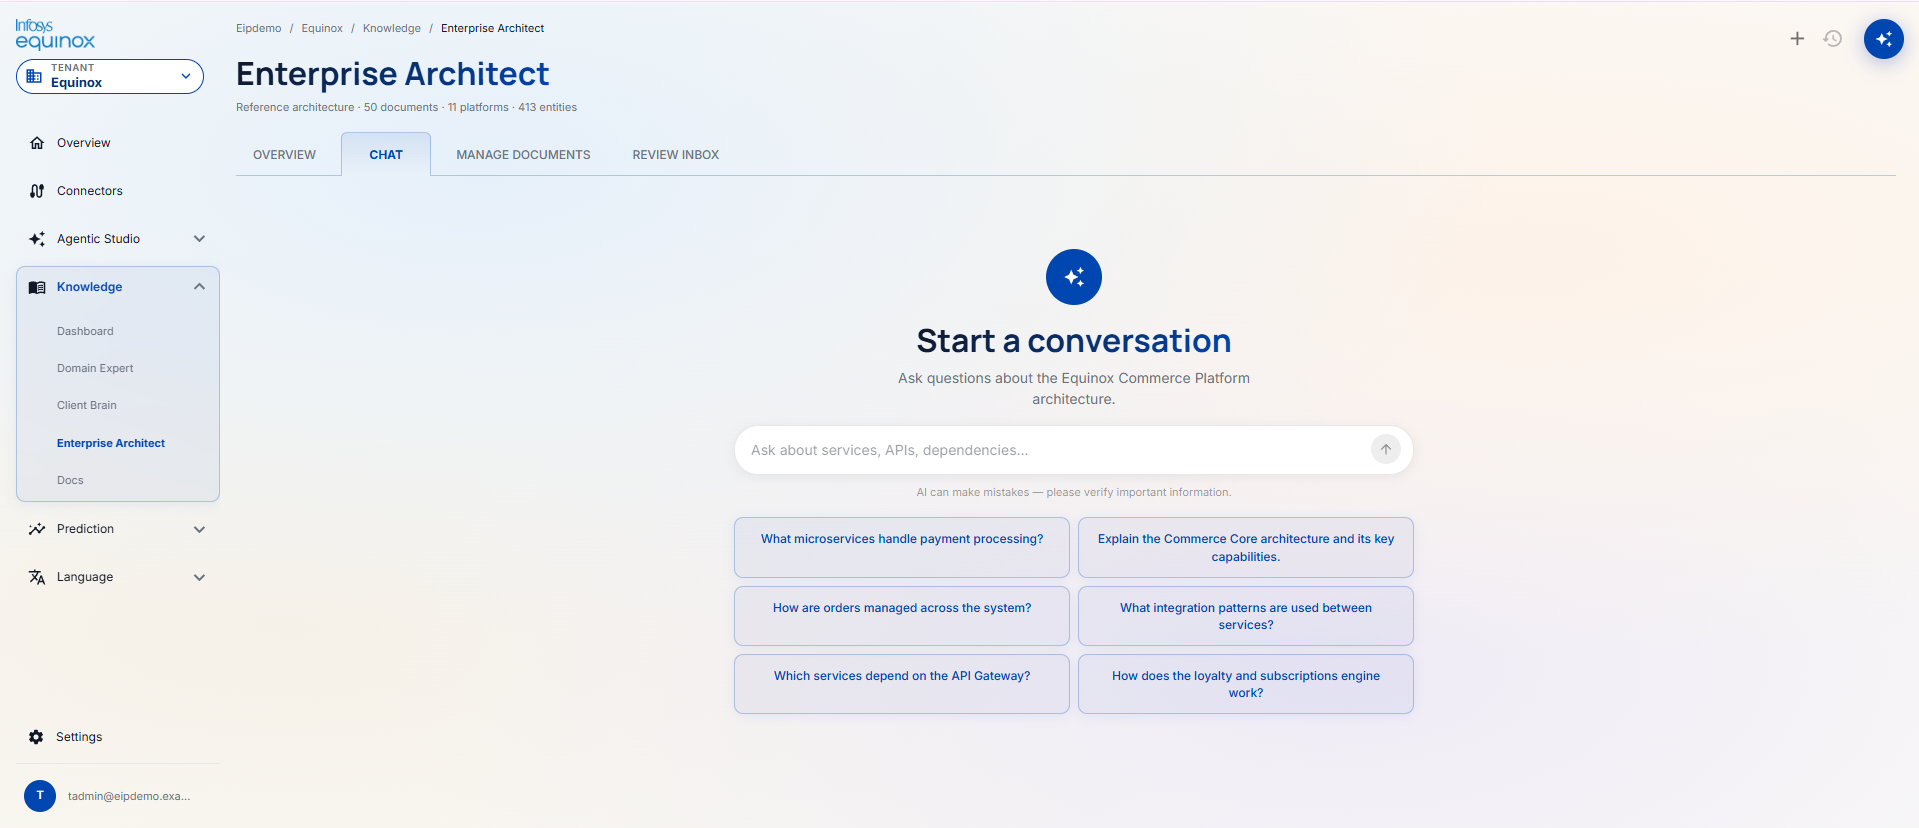Click the 50 documents subtitle text
This screenshot has height=828, width=1919.
pyautogui.click(x=401, y=107)
